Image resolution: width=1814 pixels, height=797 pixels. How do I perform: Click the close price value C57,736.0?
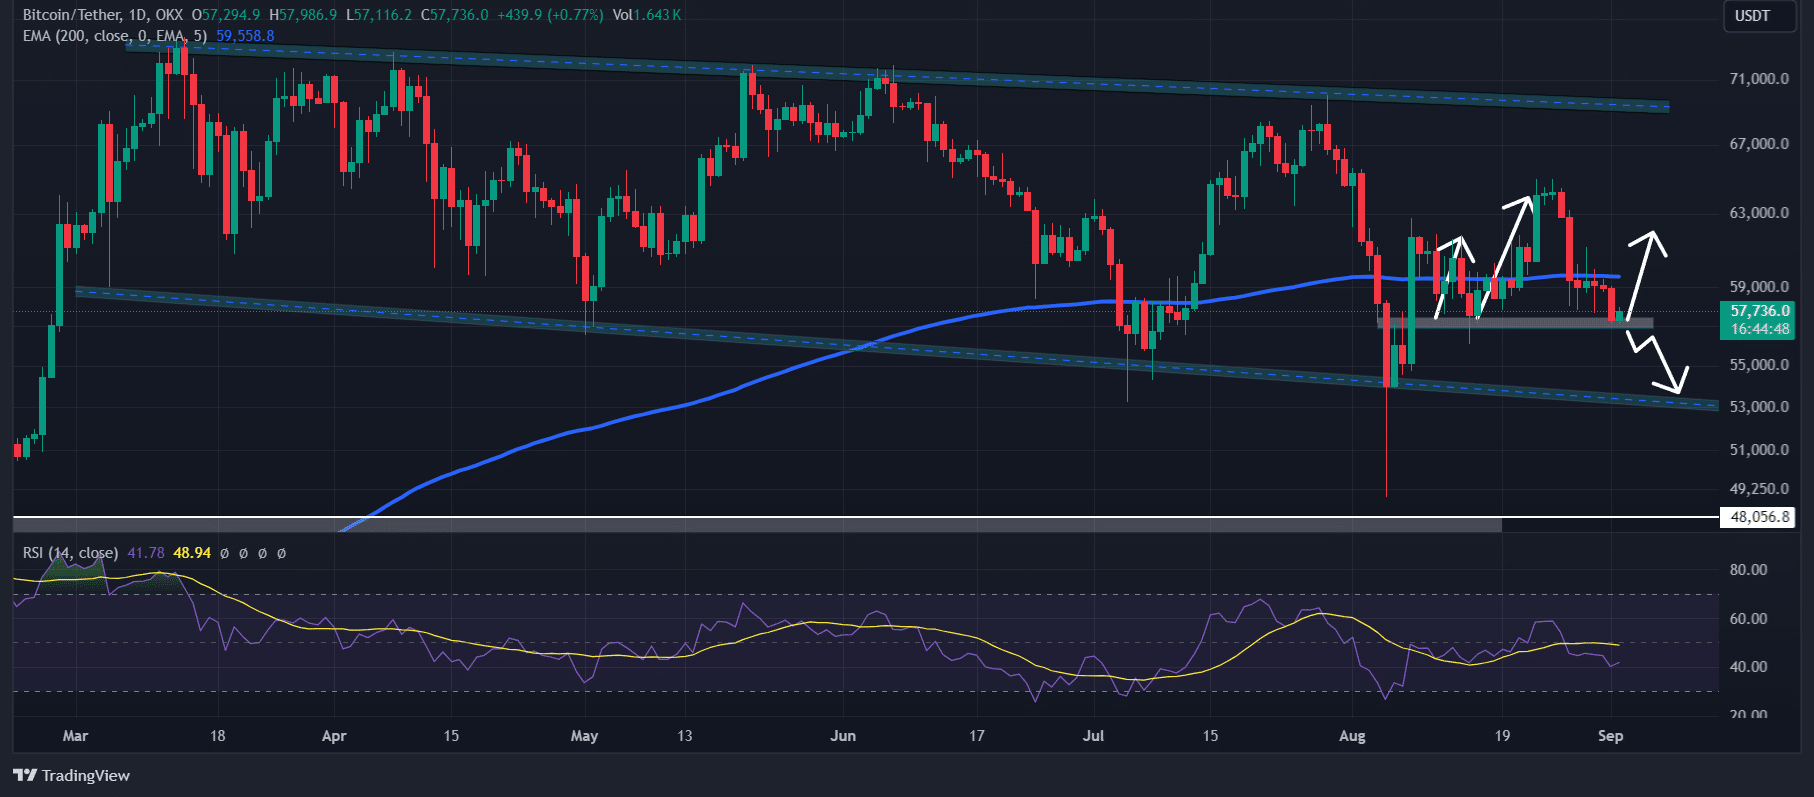(455, 15)
